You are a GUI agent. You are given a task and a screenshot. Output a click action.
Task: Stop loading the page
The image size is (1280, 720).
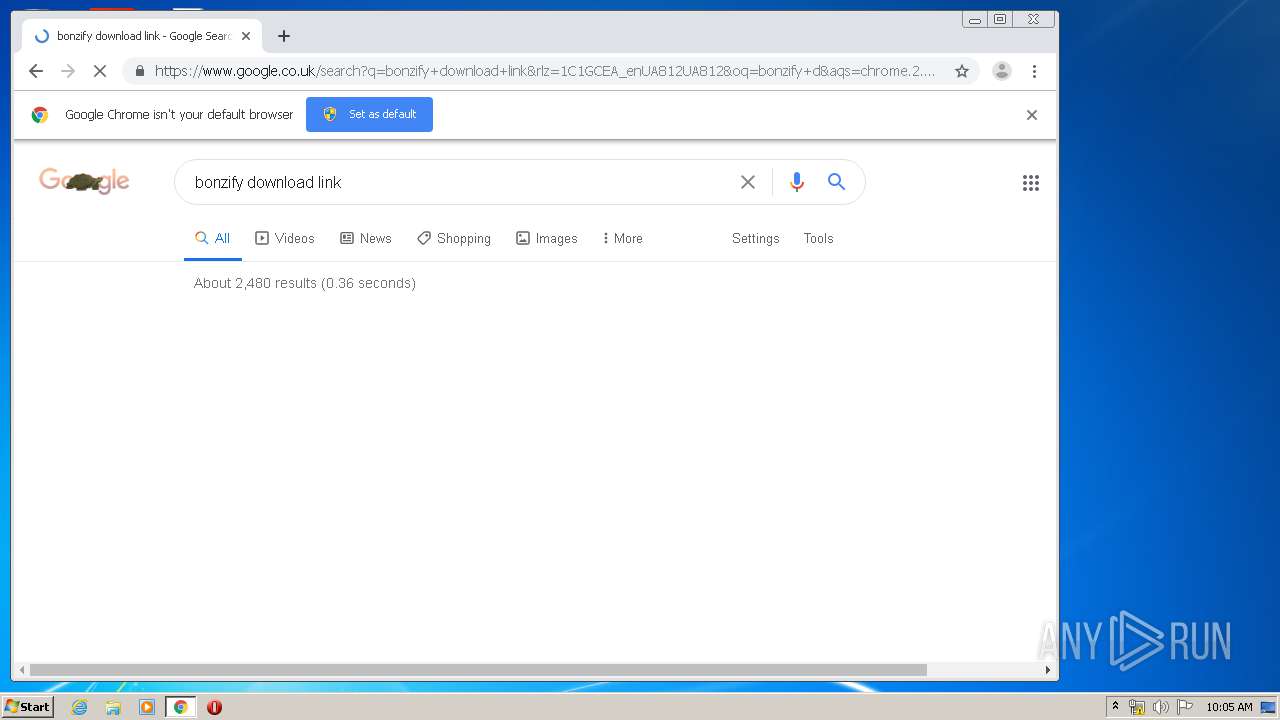click(100, 71)
